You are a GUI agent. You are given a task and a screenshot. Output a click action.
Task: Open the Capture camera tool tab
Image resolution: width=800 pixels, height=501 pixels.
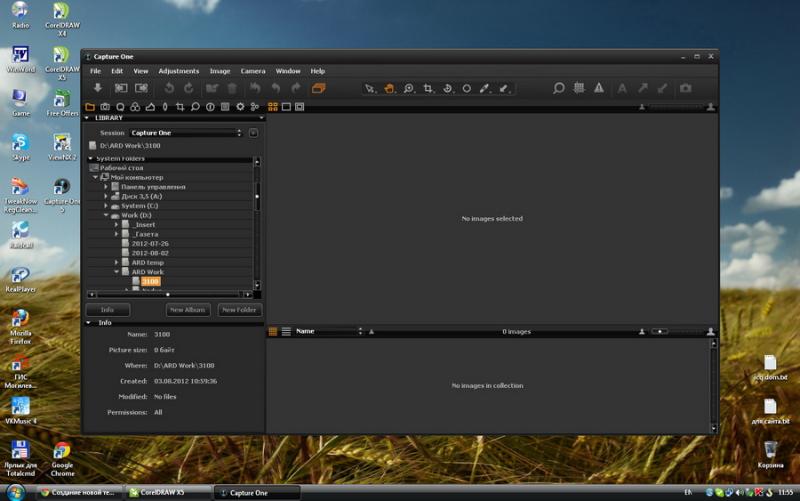click(105, 107)
